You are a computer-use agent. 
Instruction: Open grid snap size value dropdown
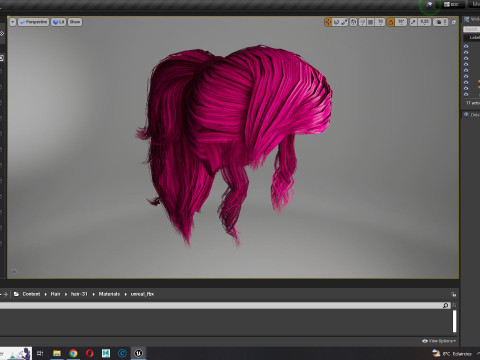point(380,22)
